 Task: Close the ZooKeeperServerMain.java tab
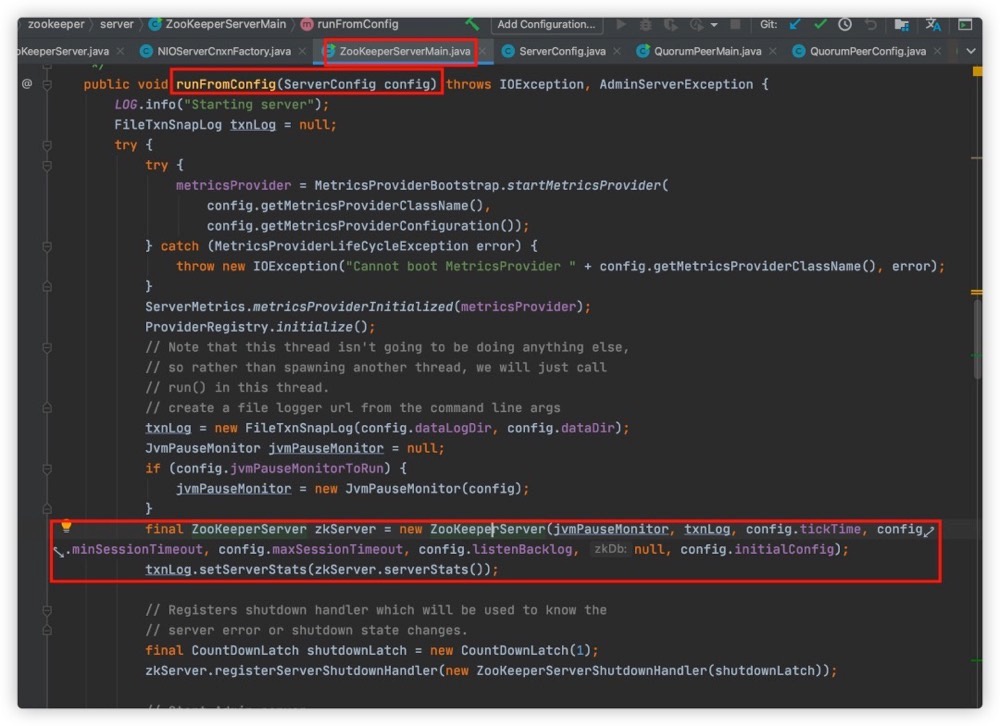coord(482,51)
